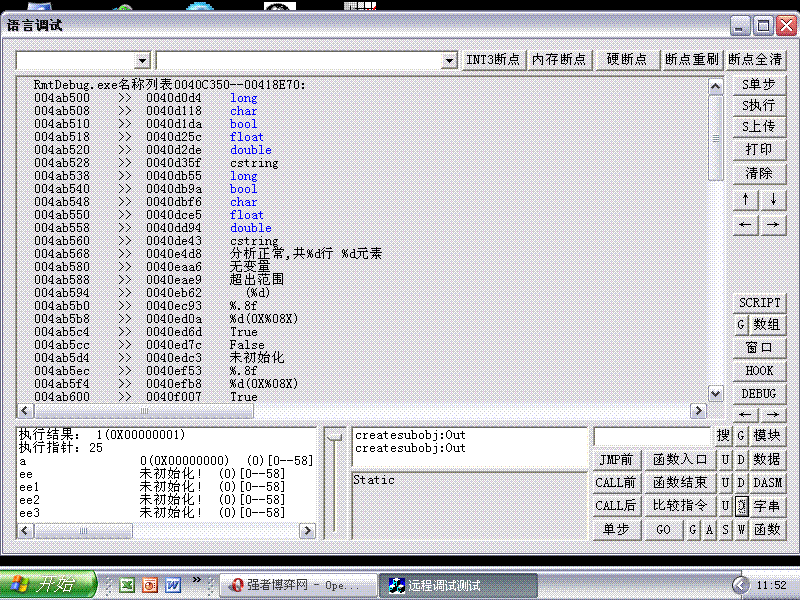Click the focused D button left of 字串
Screen dimensions: 800x600
(x=741, y=506)
